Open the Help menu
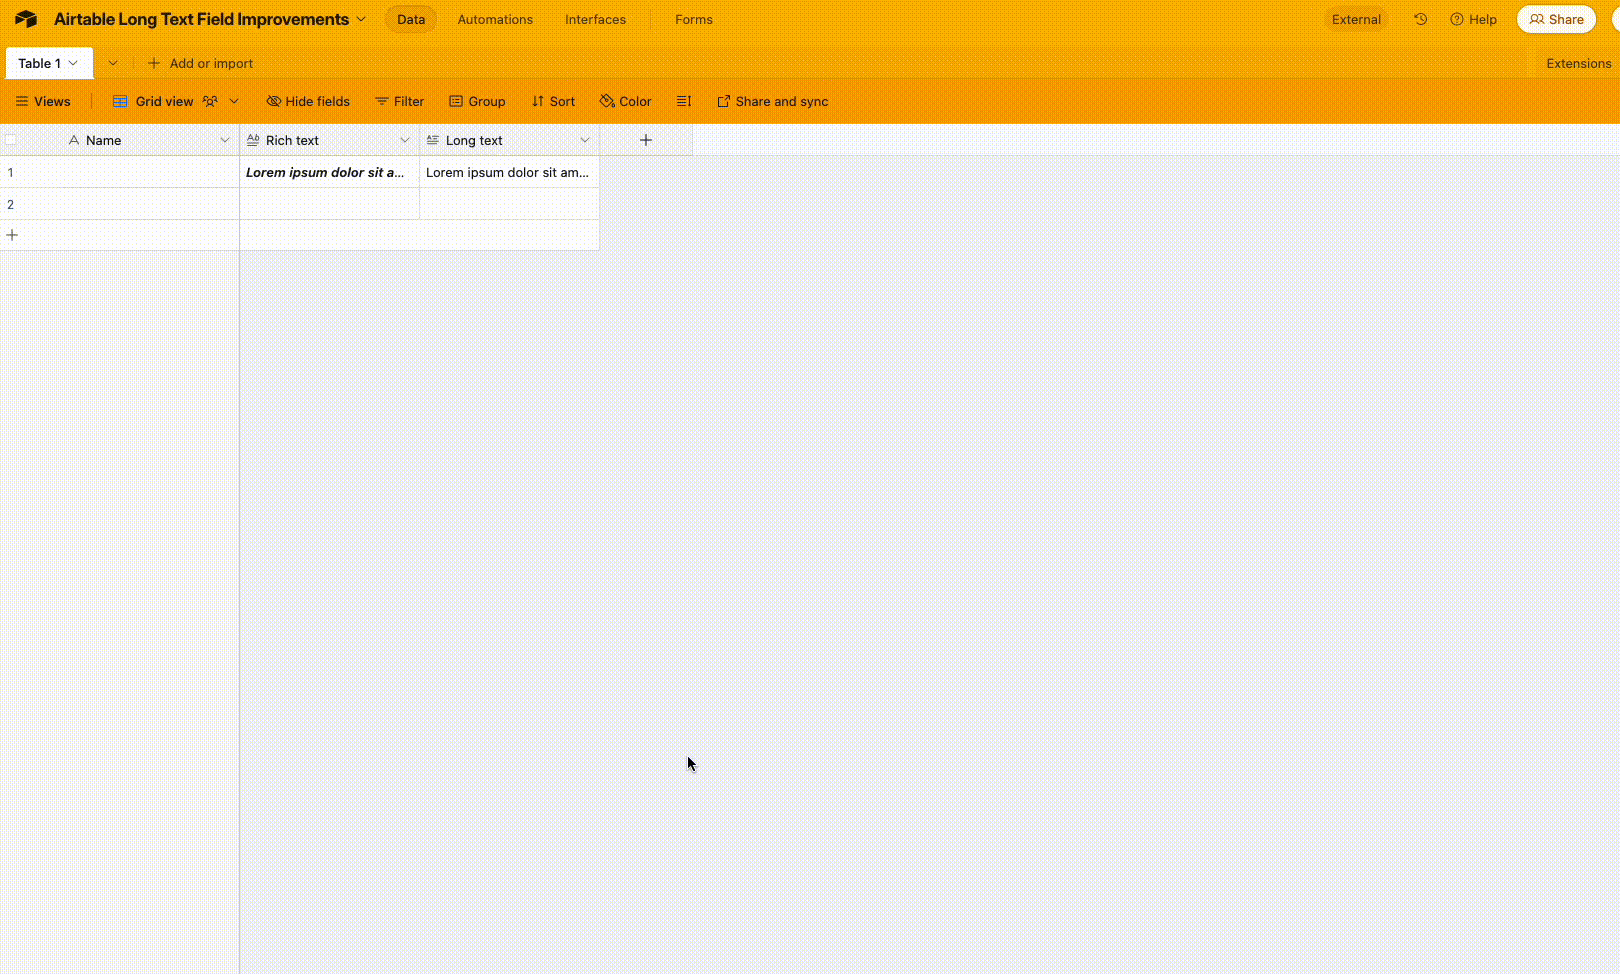Image resolution: width=1620 pixels, height=974 pixels. point(1474,19)
